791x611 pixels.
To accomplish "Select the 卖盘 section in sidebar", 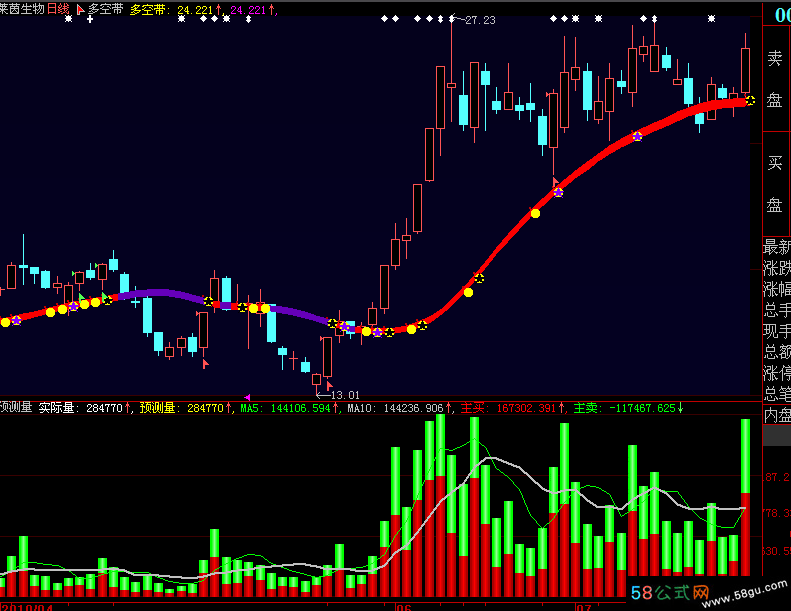I will click(774, 79).
